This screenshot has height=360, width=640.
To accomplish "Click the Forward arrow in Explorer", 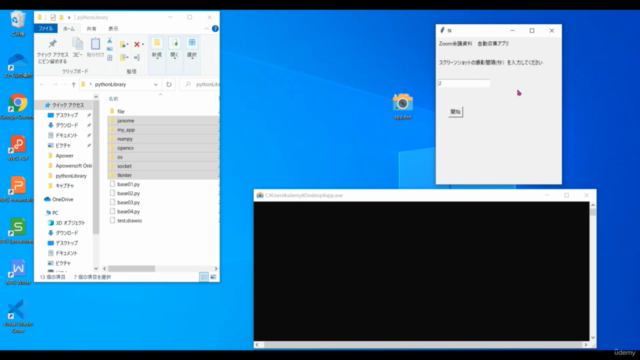I will click(55, 84).
